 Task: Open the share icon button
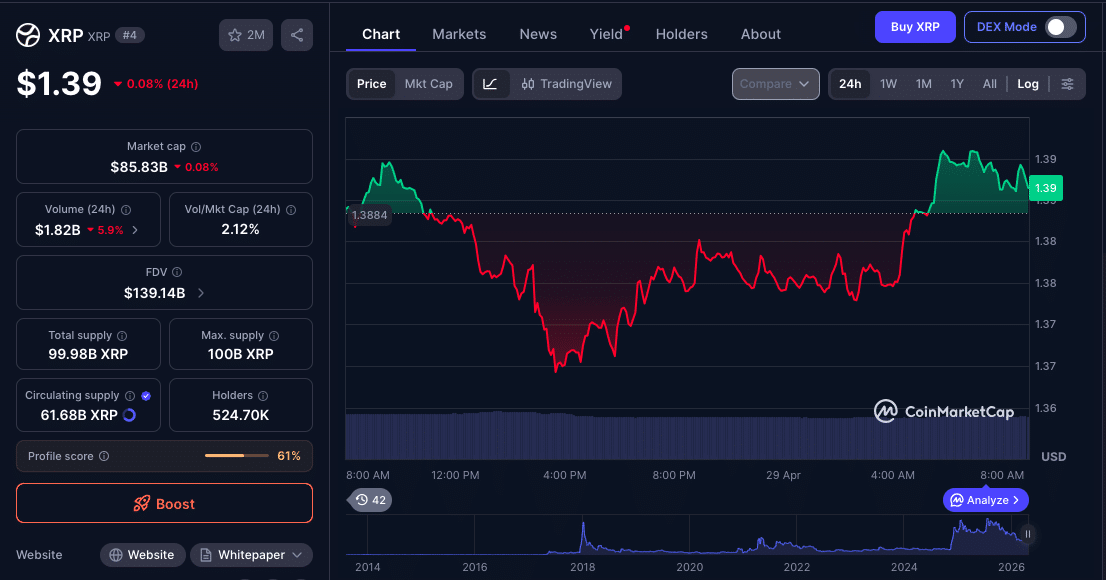click(x=297, y=35)
